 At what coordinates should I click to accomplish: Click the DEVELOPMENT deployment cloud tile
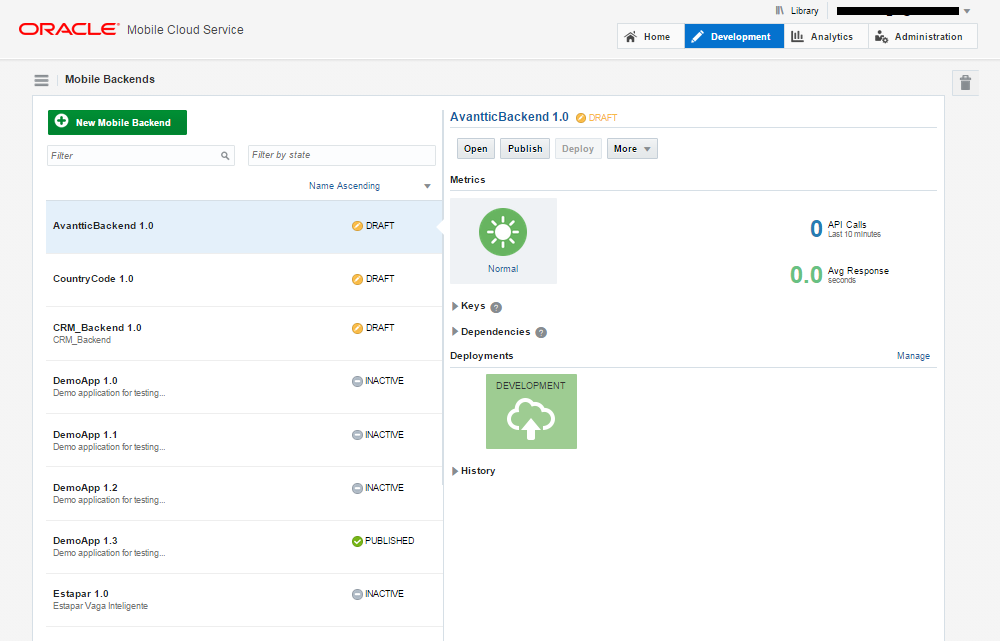(531, 411)
